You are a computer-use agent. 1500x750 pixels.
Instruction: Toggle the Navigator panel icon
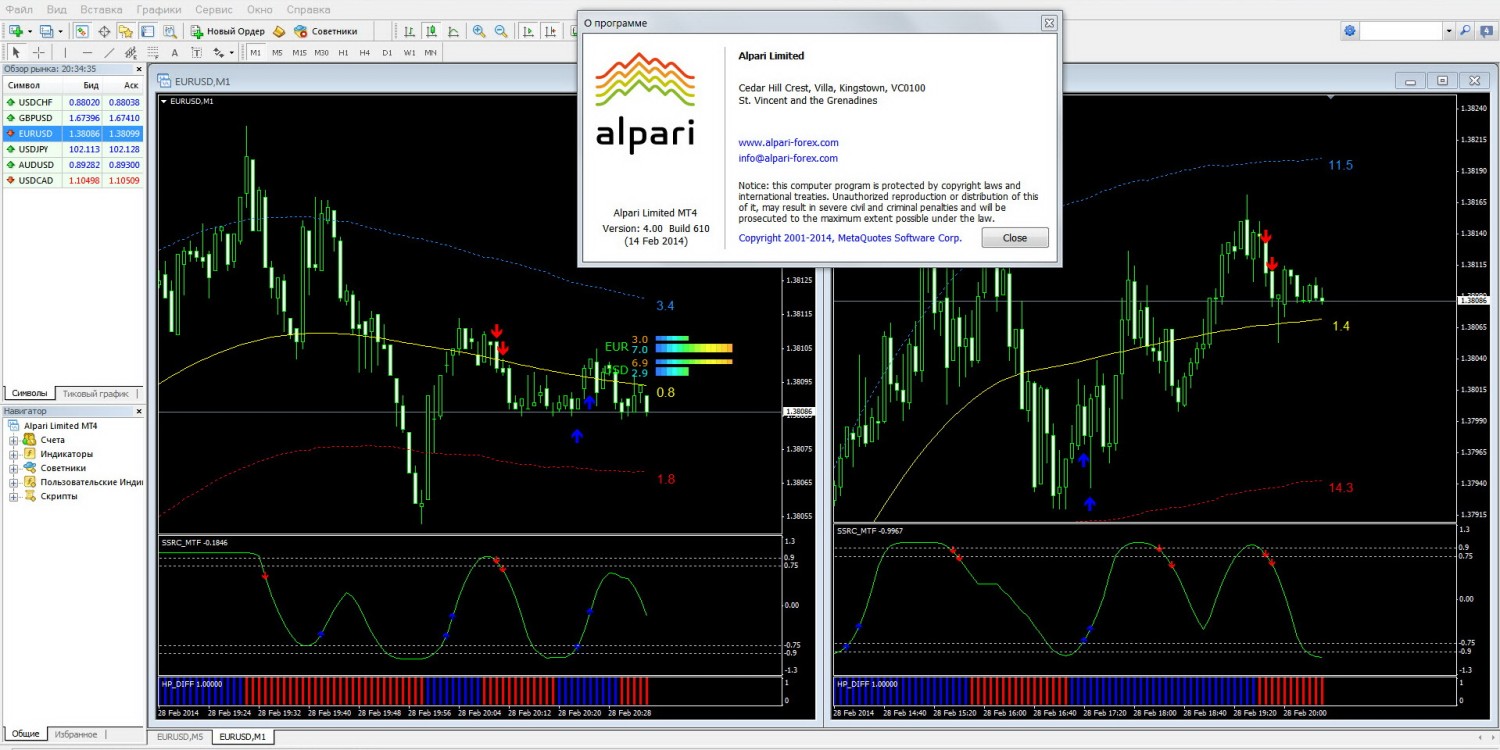coord(126,31)
